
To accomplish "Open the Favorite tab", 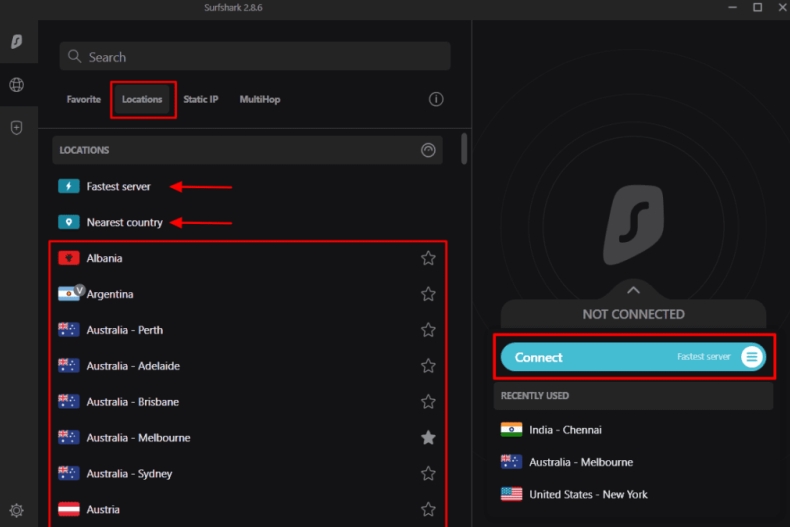I will click(83, 99).
